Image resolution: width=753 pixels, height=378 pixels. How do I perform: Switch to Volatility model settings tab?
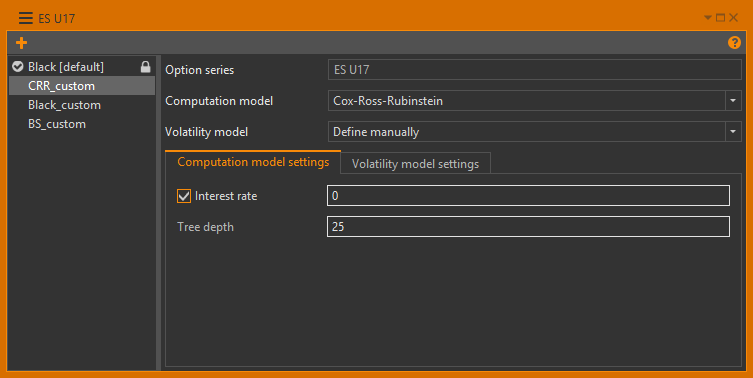(415, 164)
